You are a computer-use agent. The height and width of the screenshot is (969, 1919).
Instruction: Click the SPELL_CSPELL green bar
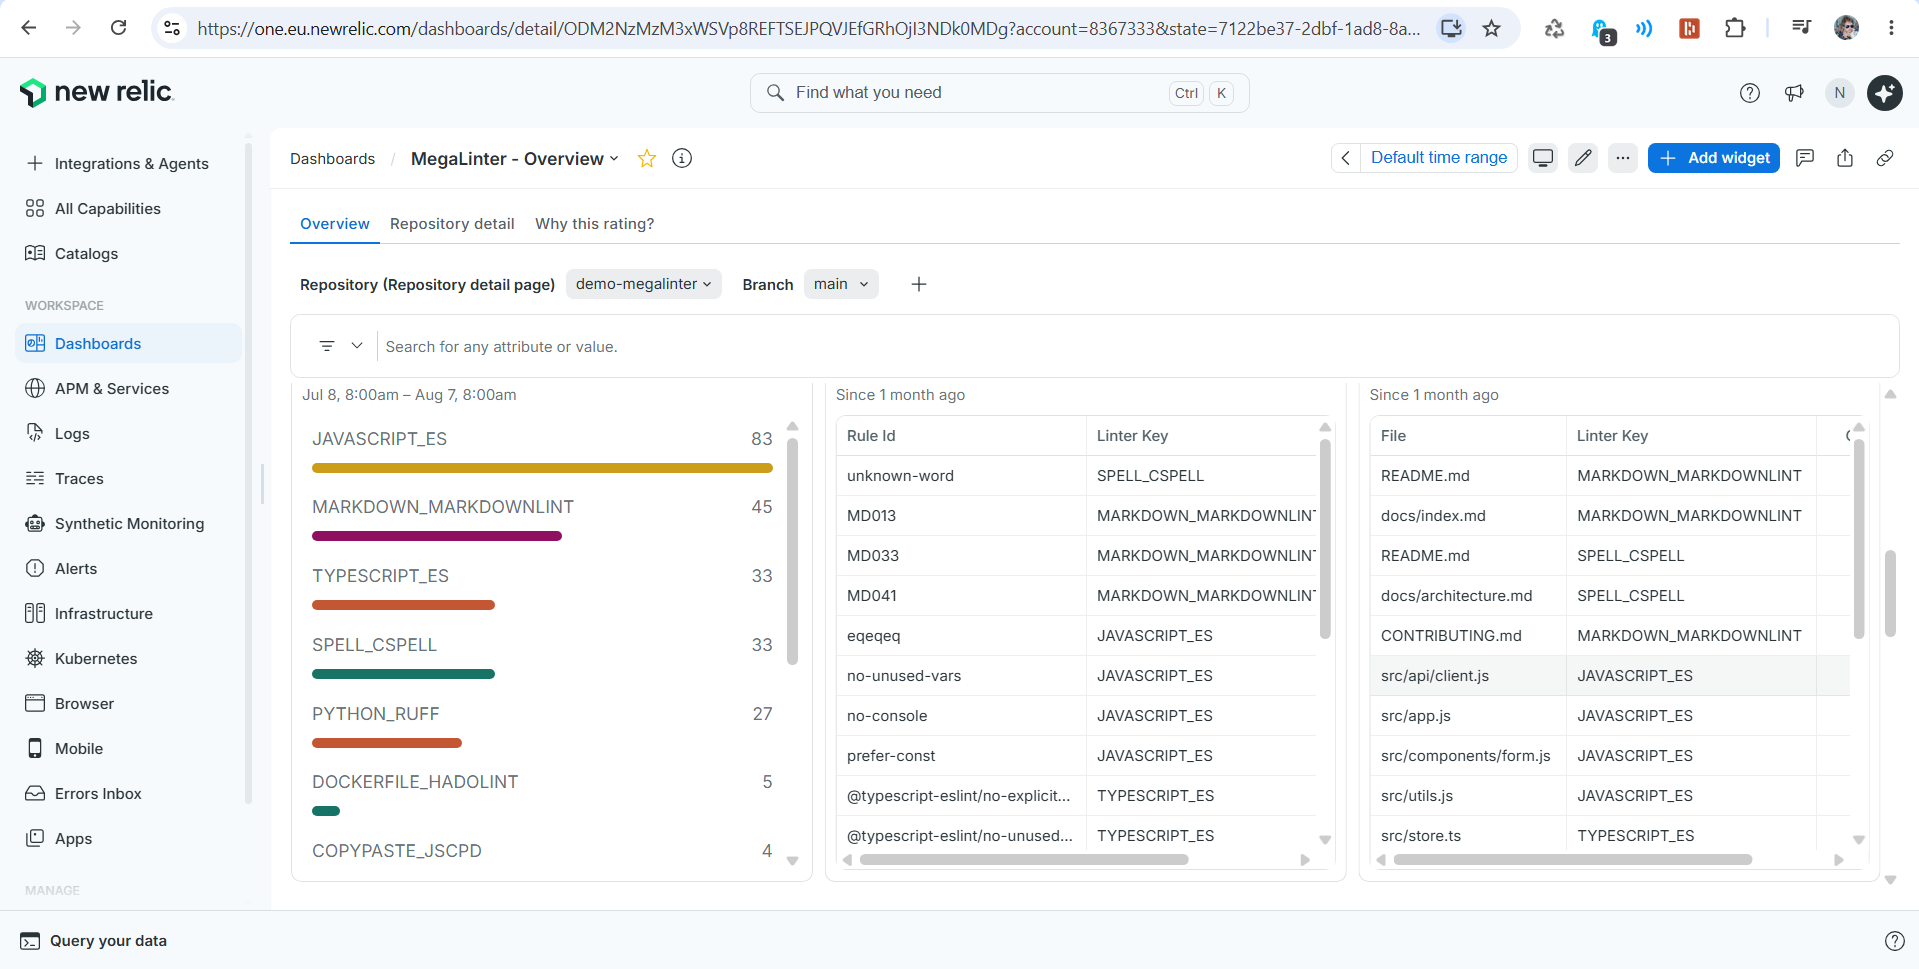[x=403, y=674]
